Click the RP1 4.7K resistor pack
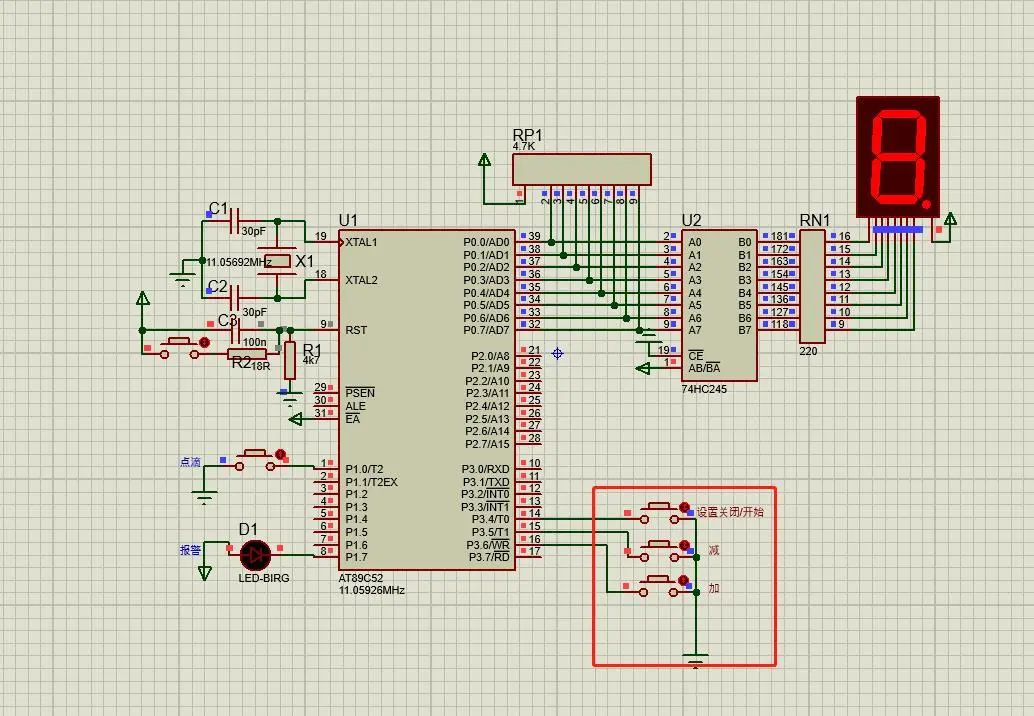The height and width of the screenshot is (716, 1034). click(x=580, y=168)
